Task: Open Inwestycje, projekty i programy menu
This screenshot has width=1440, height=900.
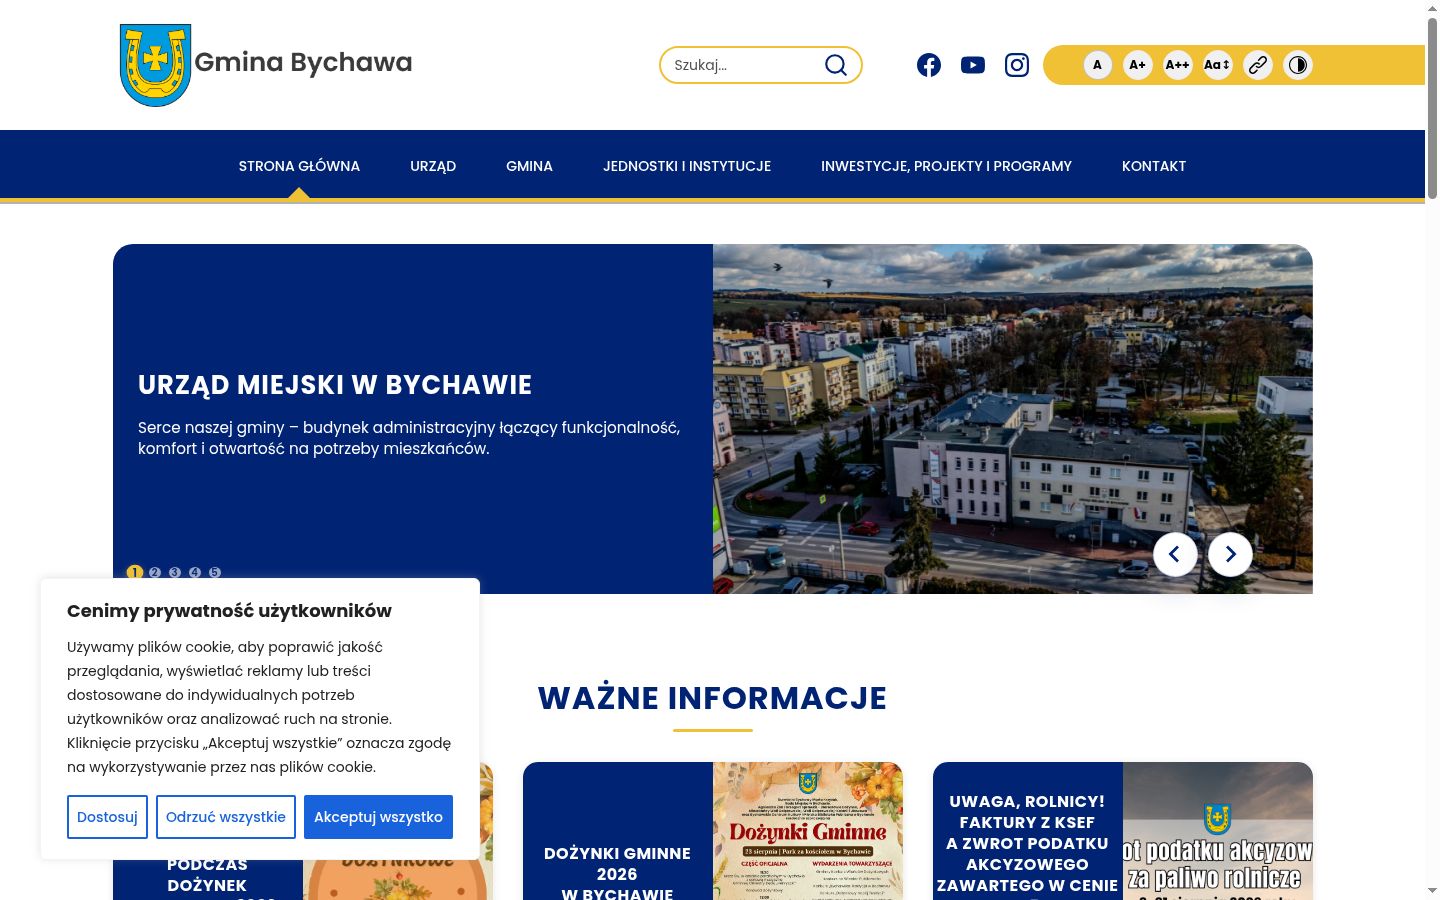Action: coord(946,166)
